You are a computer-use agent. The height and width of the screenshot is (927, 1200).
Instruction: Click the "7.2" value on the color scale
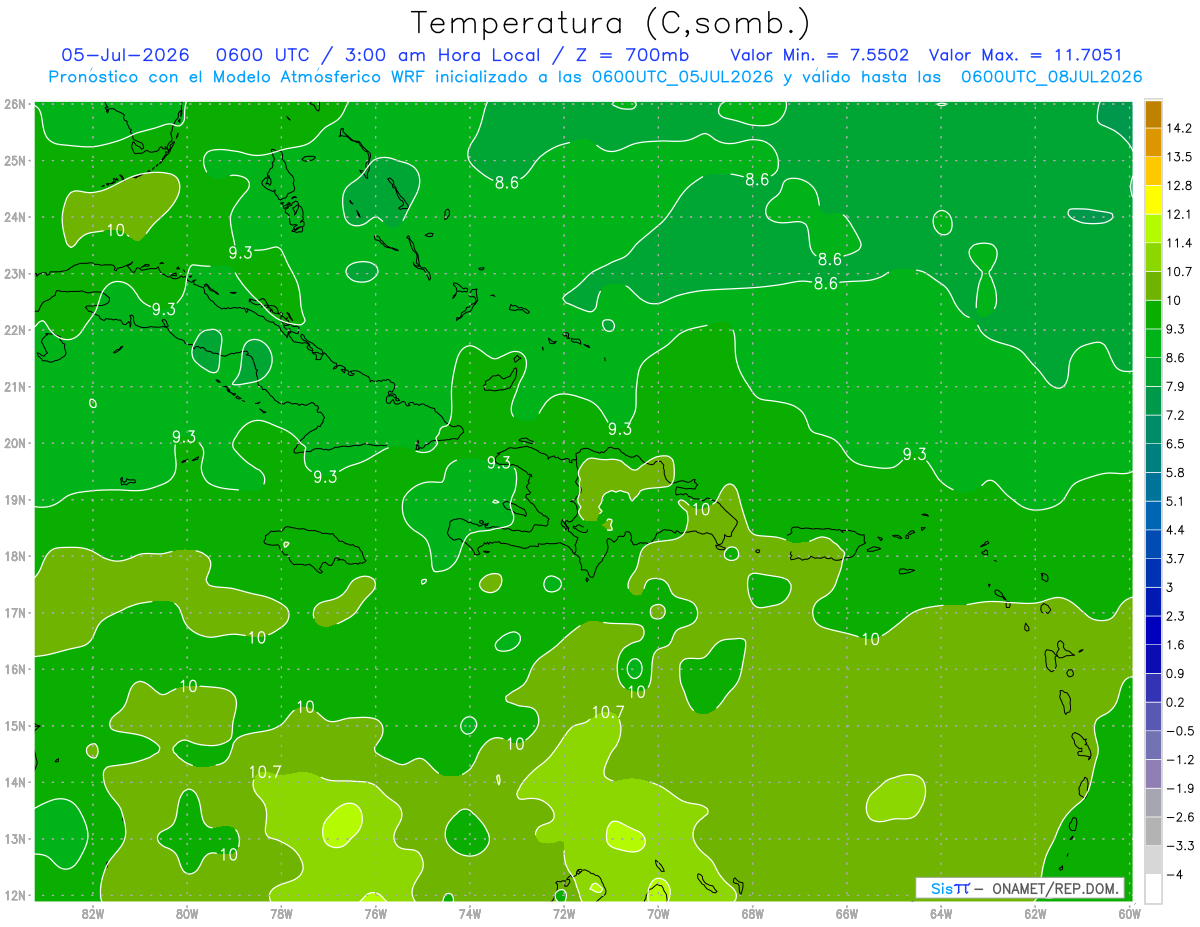pyautogui.click(x=1175, y=415)
